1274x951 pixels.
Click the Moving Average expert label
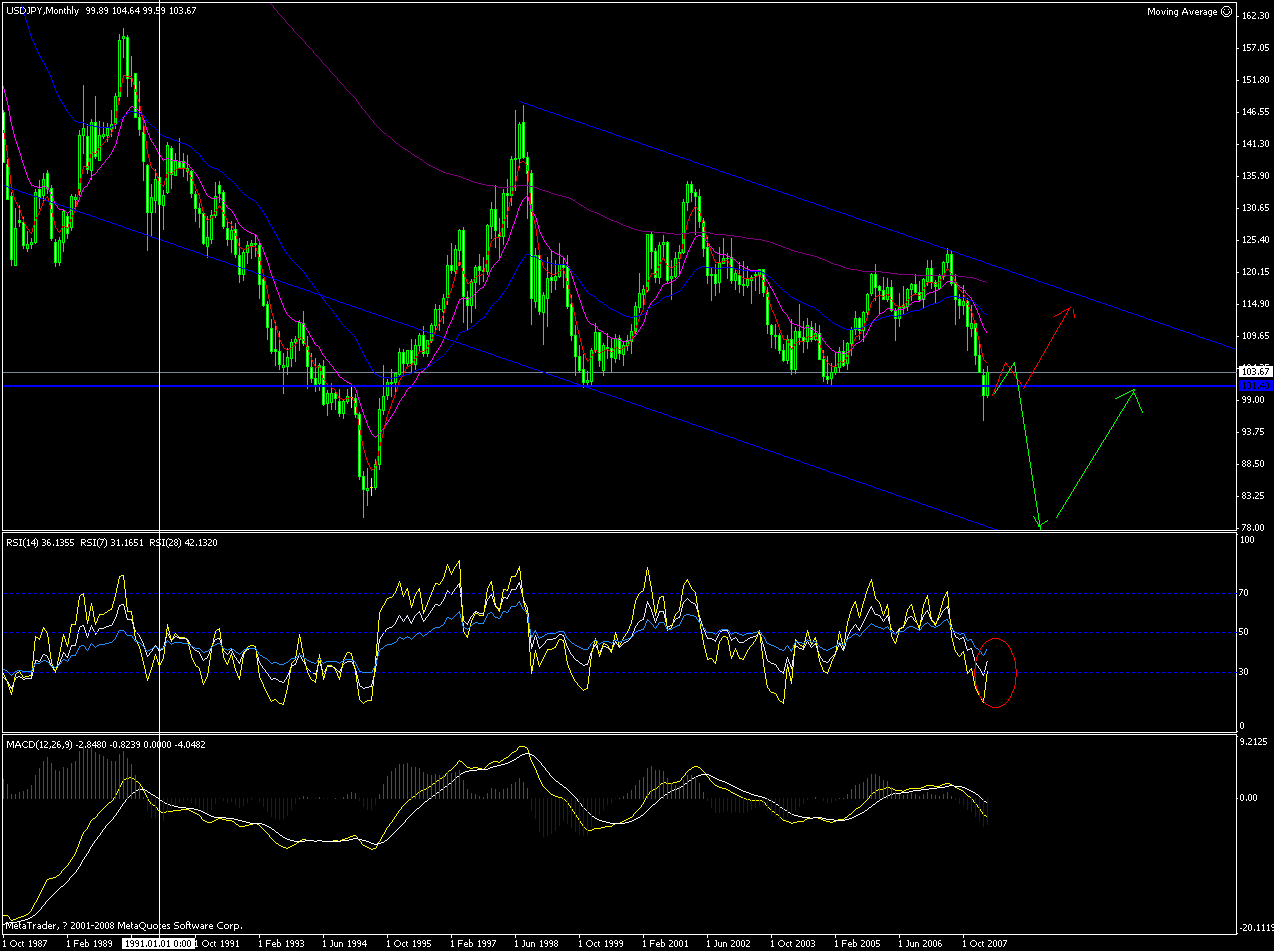coord(1182,12)
